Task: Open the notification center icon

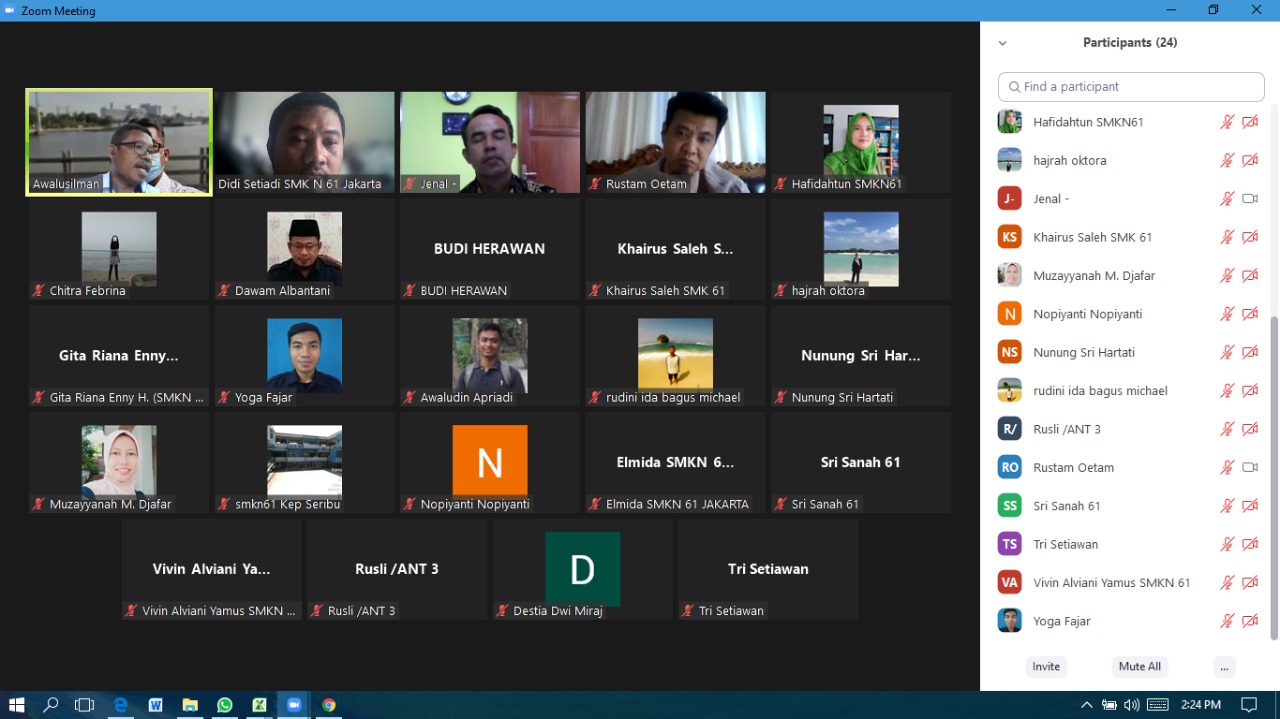Action: [x=1249, y=705]
